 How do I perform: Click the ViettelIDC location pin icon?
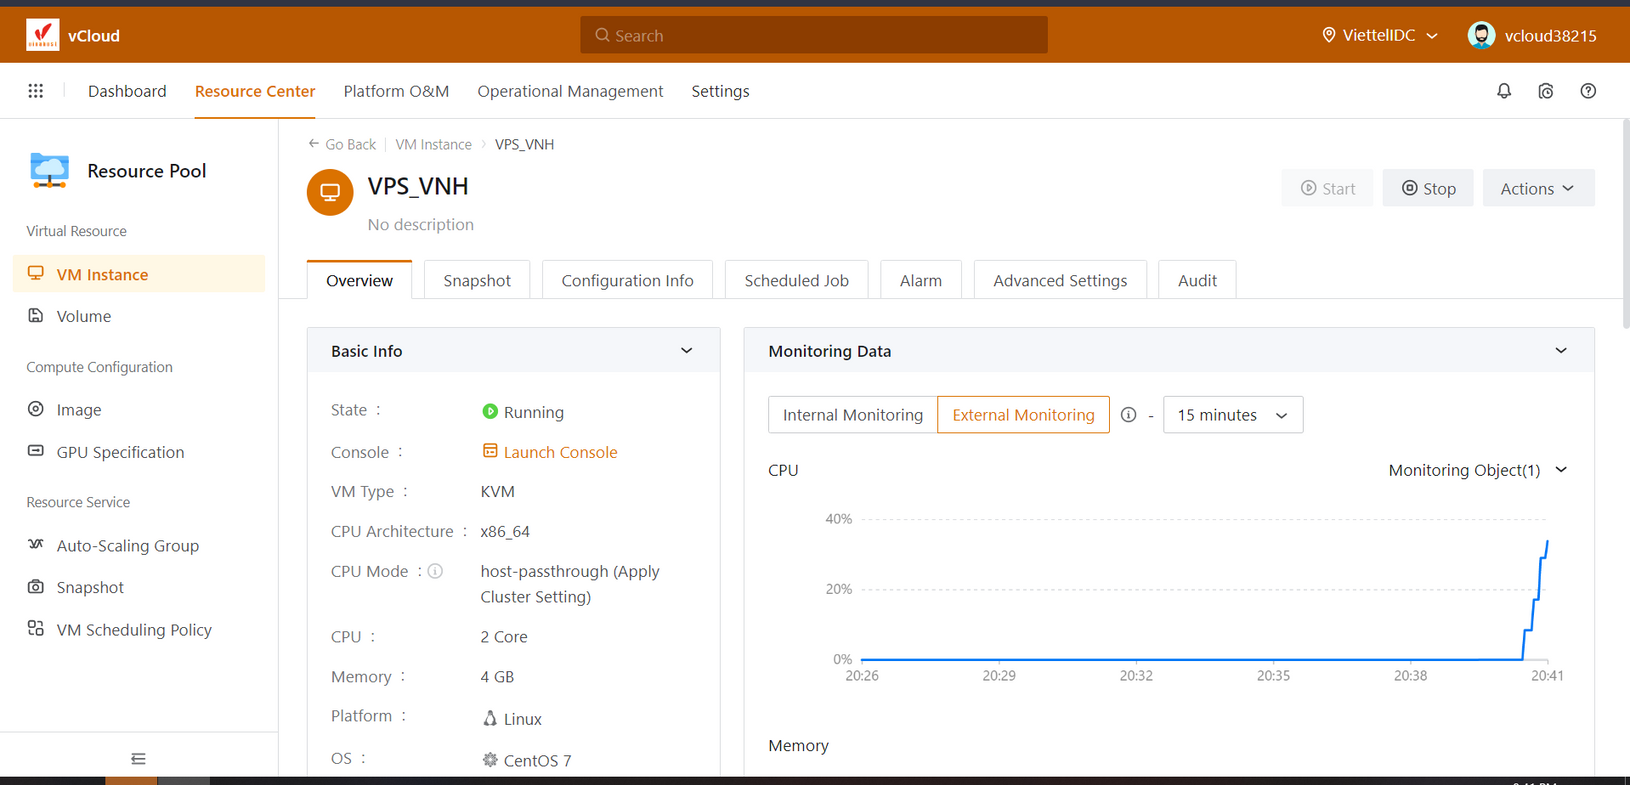click(1329, 35)
